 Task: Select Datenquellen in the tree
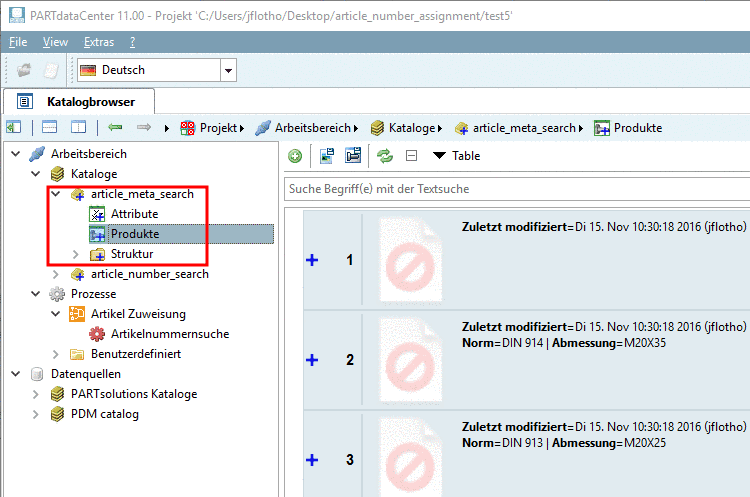86,374
